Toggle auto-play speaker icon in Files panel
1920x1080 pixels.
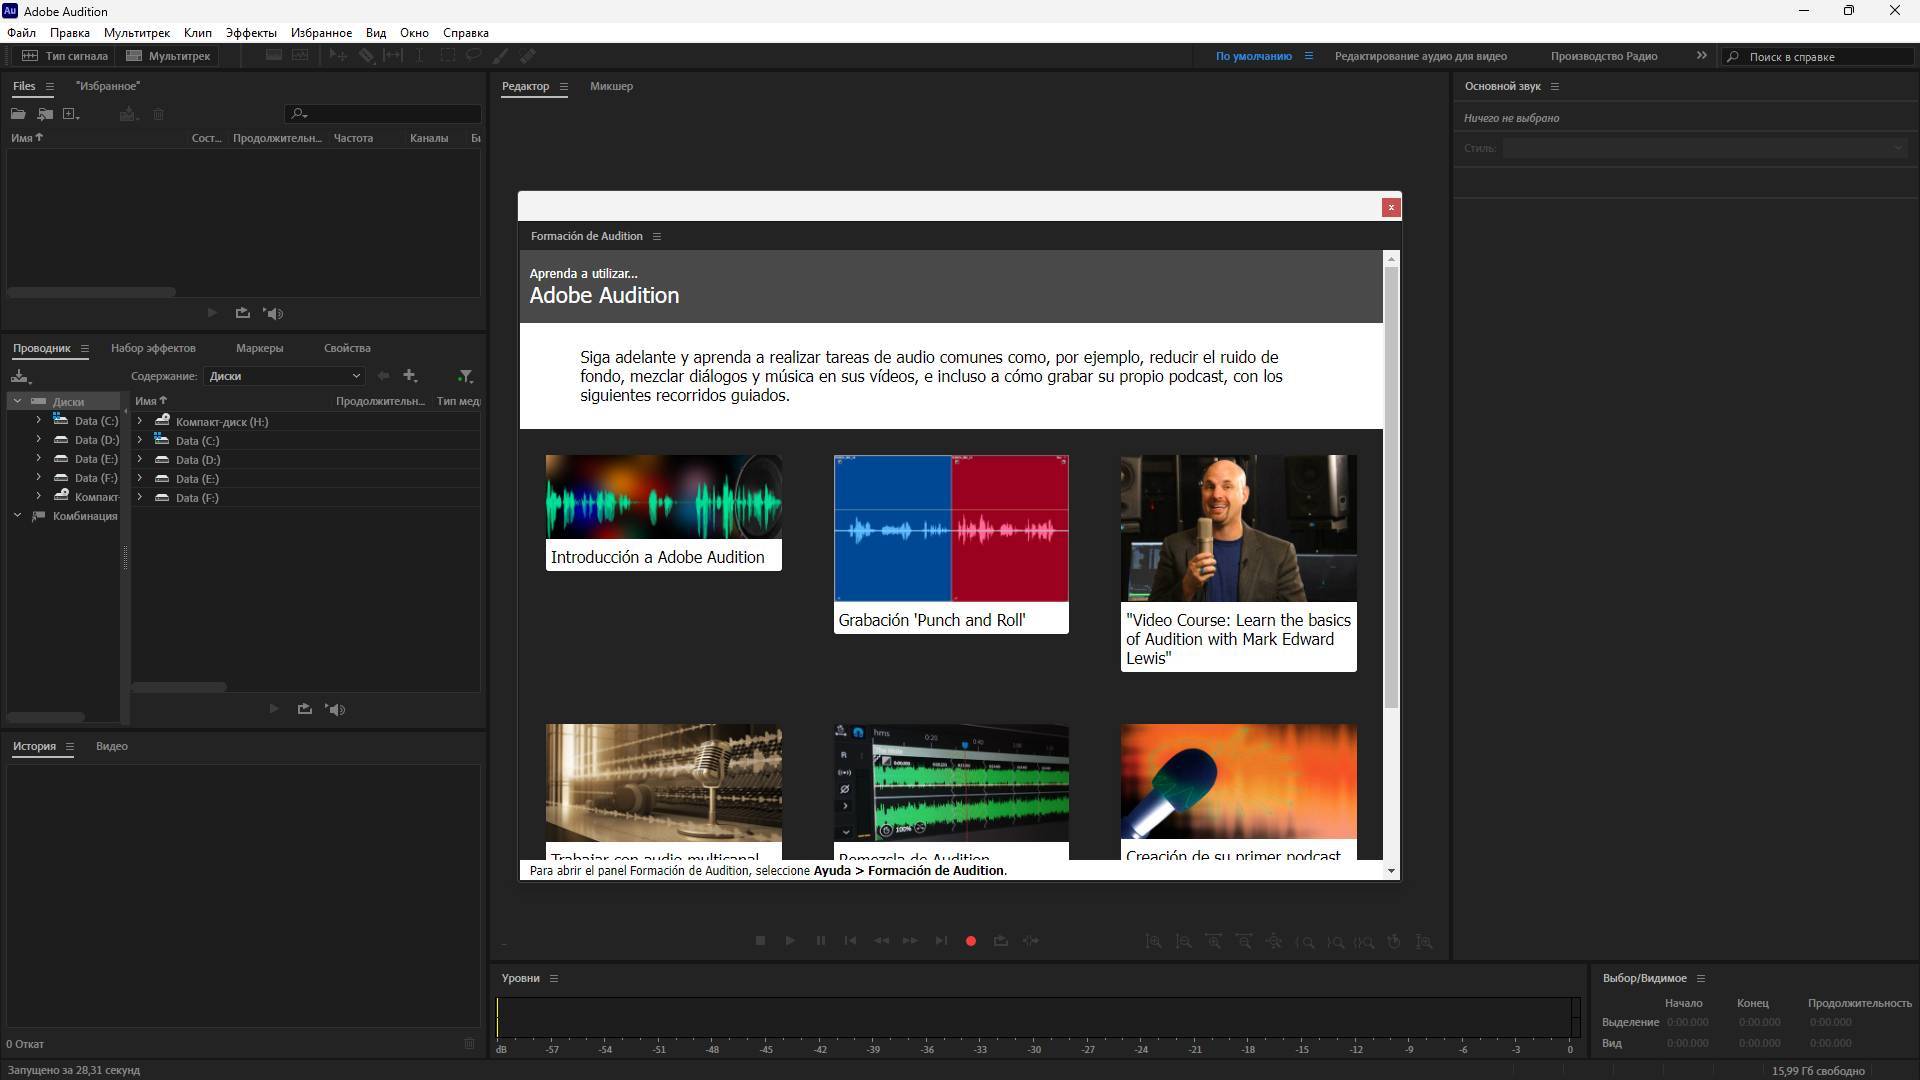(x=273, y=313)
